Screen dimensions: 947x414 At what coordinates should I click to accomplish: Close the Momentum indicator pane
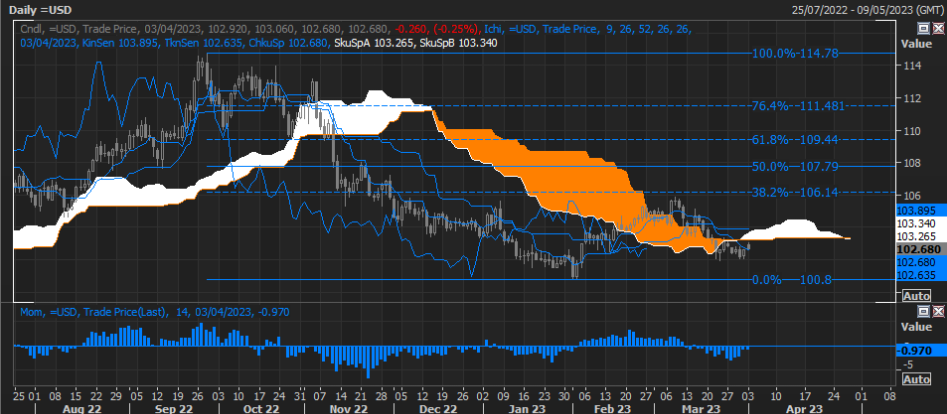point(938,312)
